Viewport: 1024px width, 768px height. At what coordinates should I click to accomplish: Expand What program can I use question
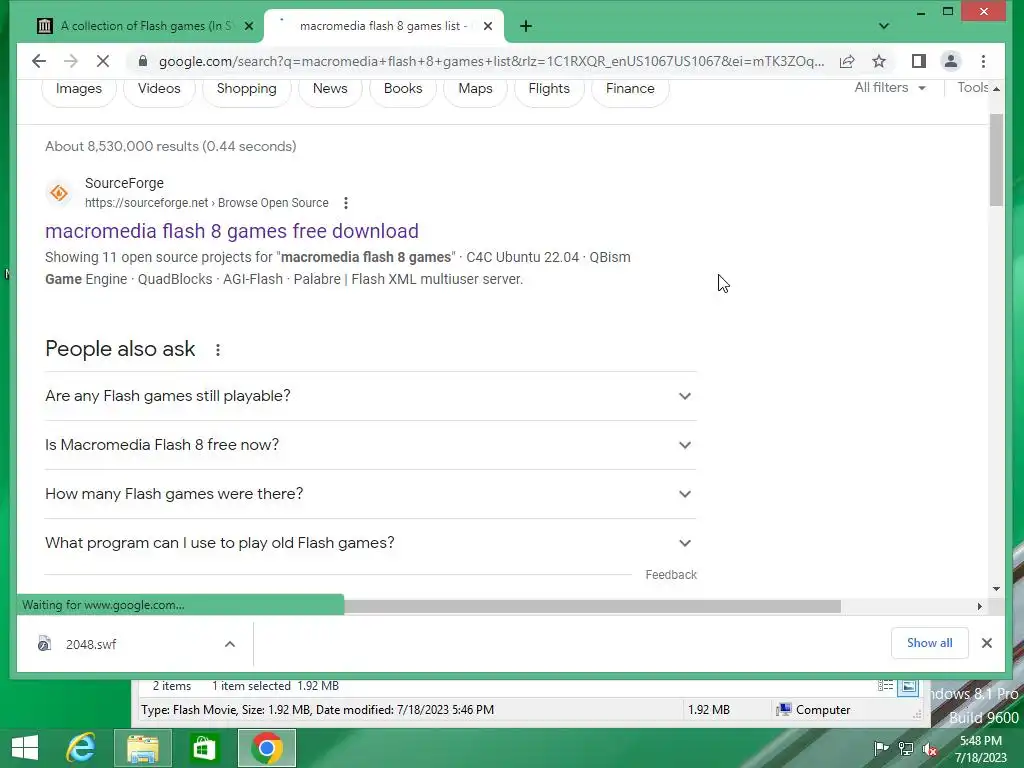pyautogui.click(x=370, y=543)
